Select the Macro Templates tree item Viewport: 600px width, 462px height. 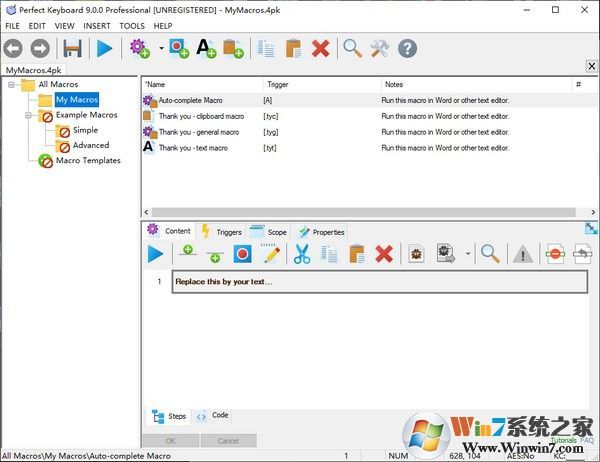coord(87,160)
